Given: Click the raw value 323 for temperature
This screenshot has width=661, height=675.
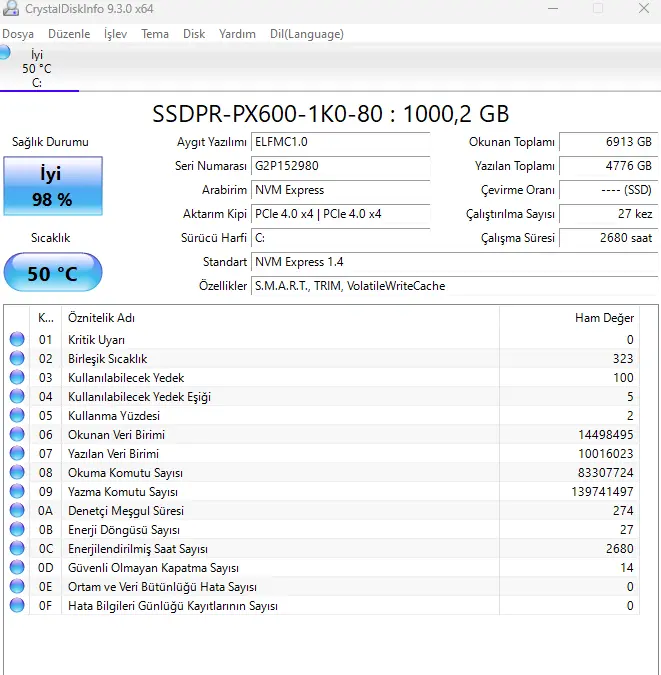Looking at the screenshot, I should point(623,359).
